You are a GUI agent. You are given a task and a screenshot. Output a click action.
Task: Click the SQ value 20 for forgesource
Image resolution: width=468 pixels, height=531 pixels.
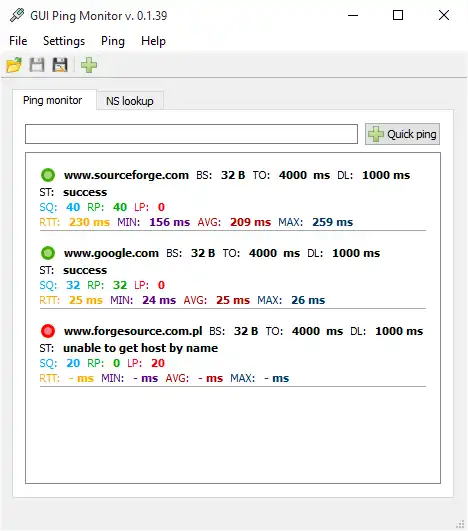click(73, 363)
